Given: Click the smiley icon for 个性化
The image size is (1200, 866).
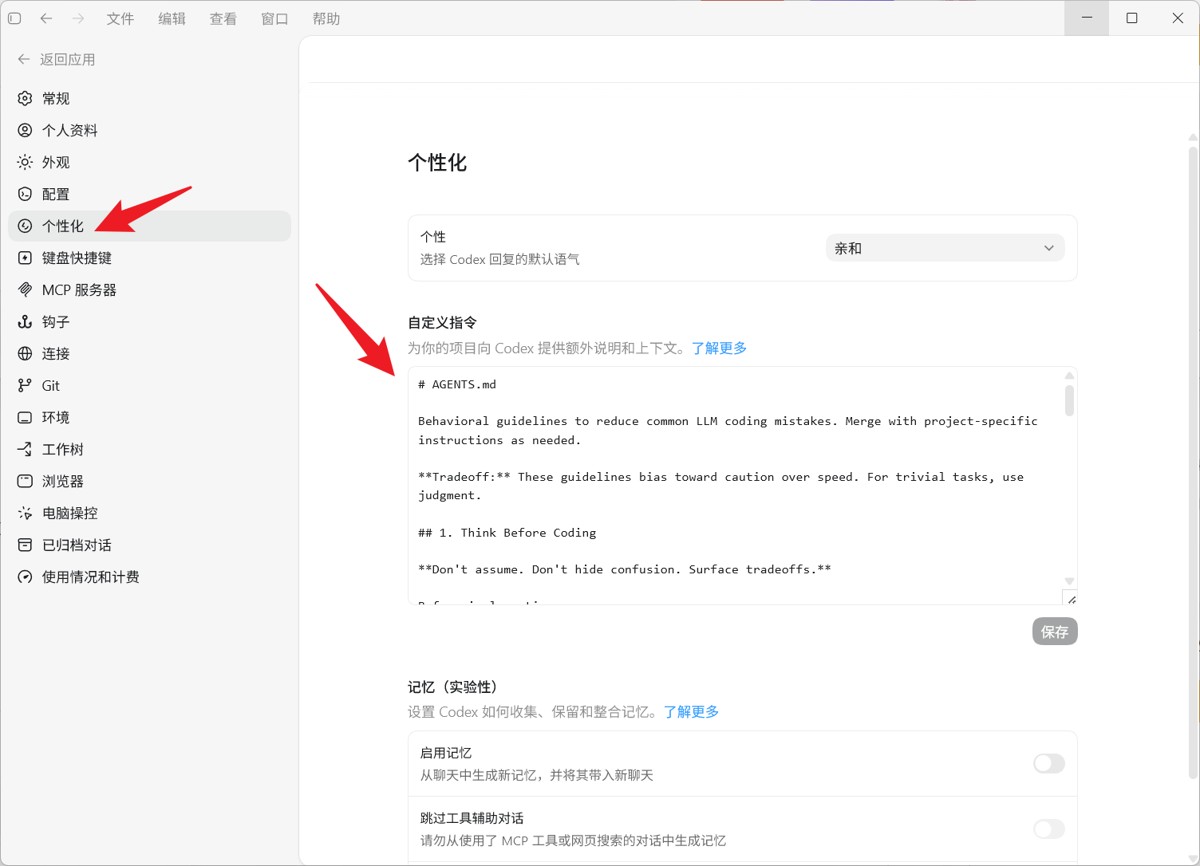Looking at the screenshot, I should 25,226.
